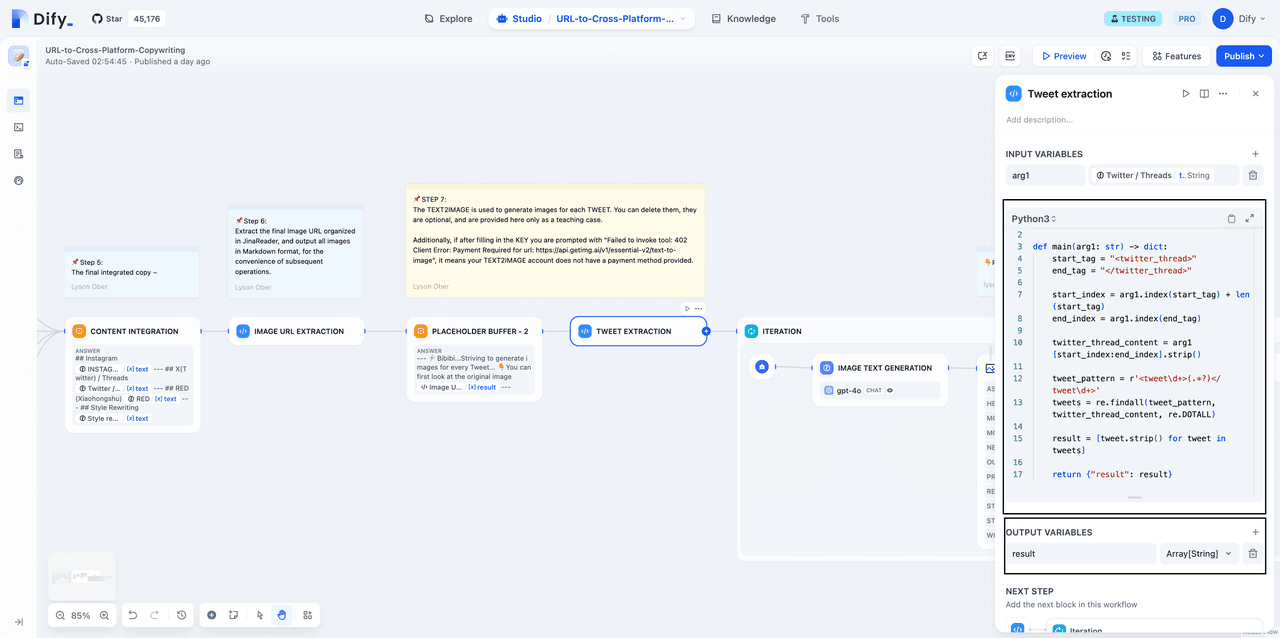Change the Array[String] output type dropdown
The image size is (1280, 638).
[1199, 553]
